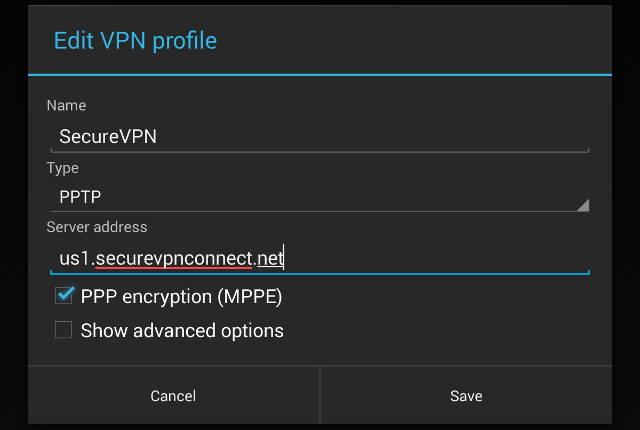640x430 pixels.
Task: Open the Type dropdown showing PPTP
Action: (318, 197)
